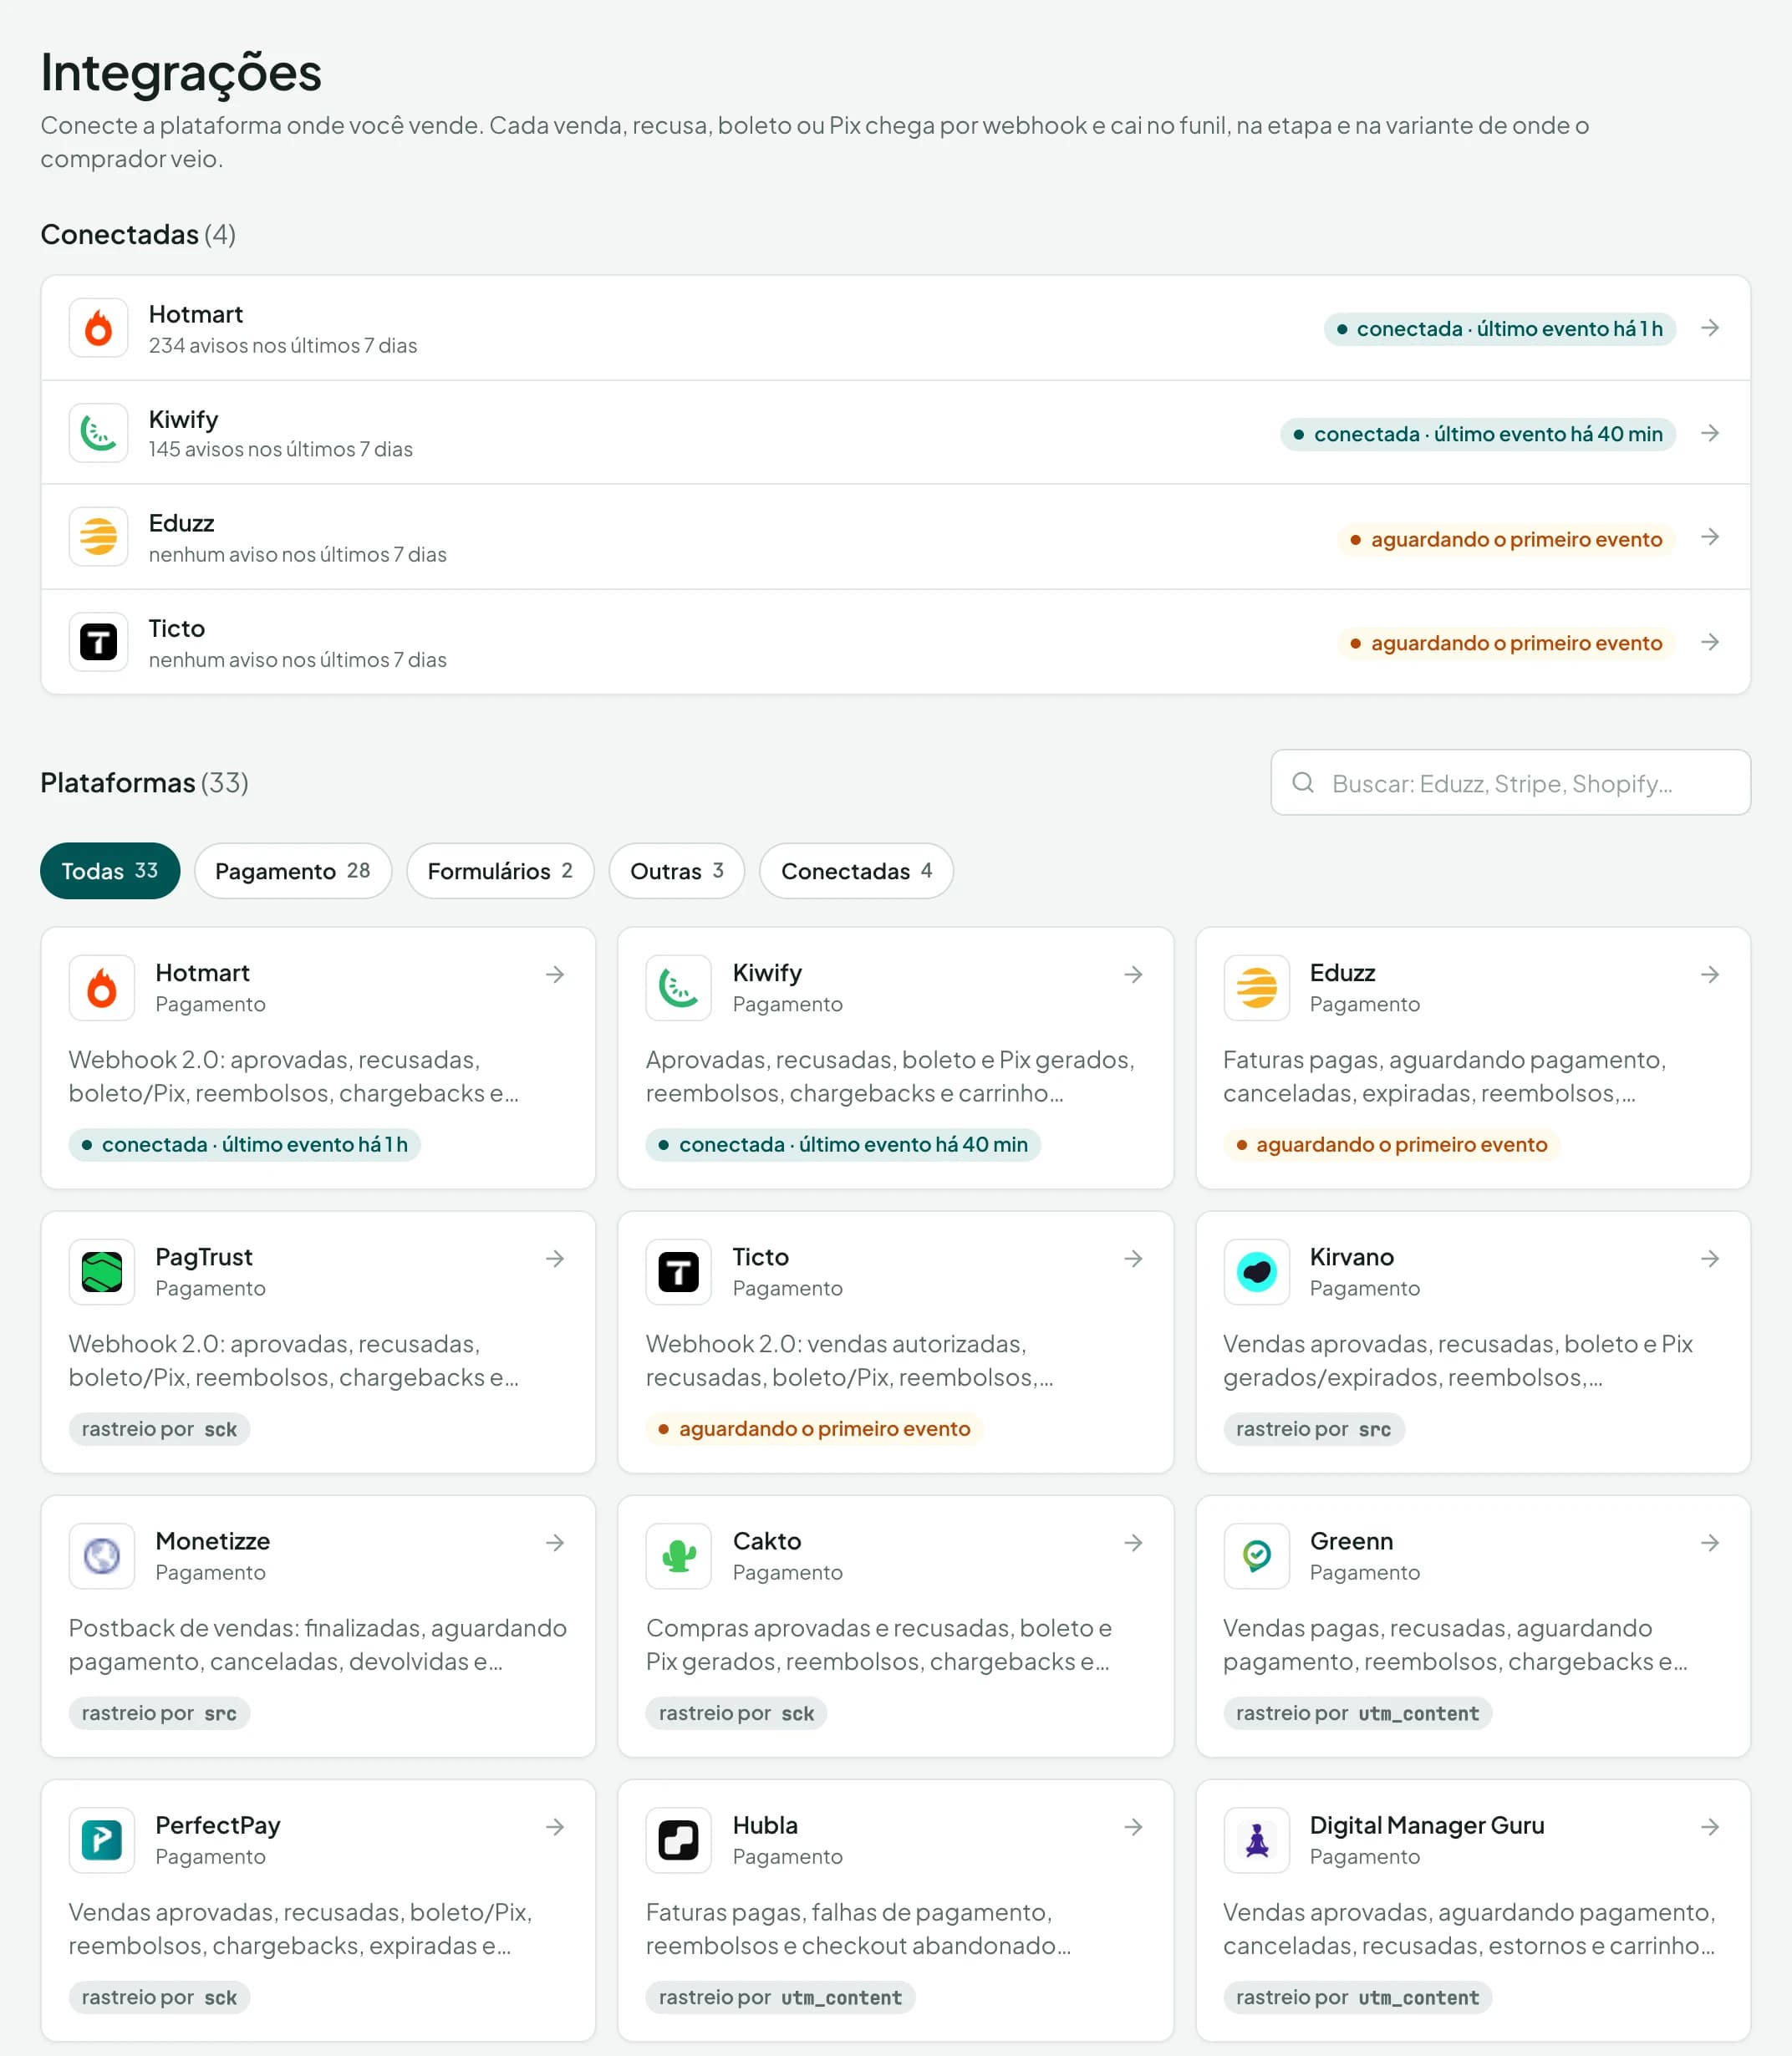Open the Kirvano card title

[x=1351, y=1257]
